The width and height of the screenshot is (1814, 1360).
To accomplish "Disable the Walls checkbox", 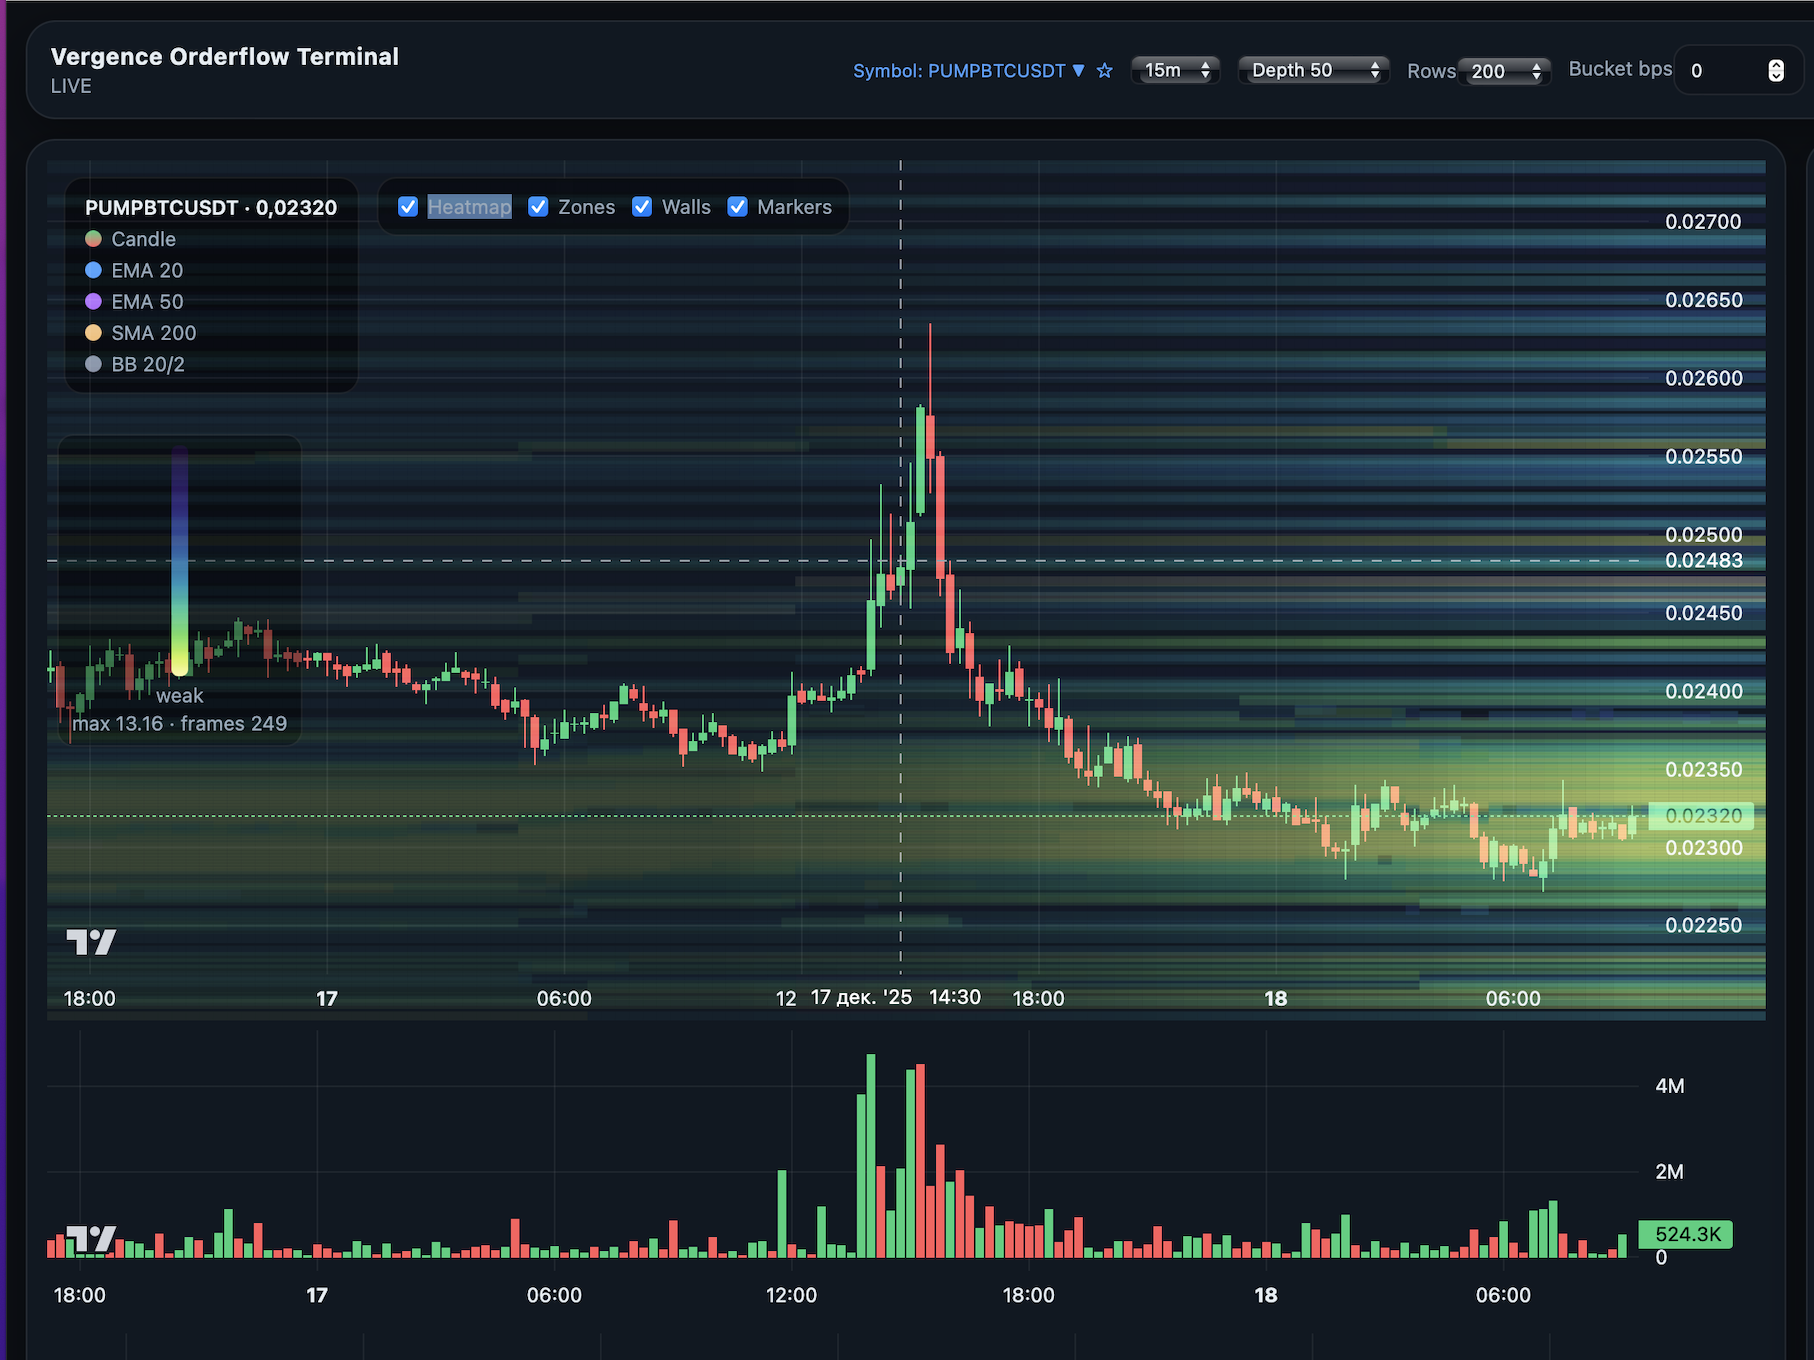I will coord(642,207).
